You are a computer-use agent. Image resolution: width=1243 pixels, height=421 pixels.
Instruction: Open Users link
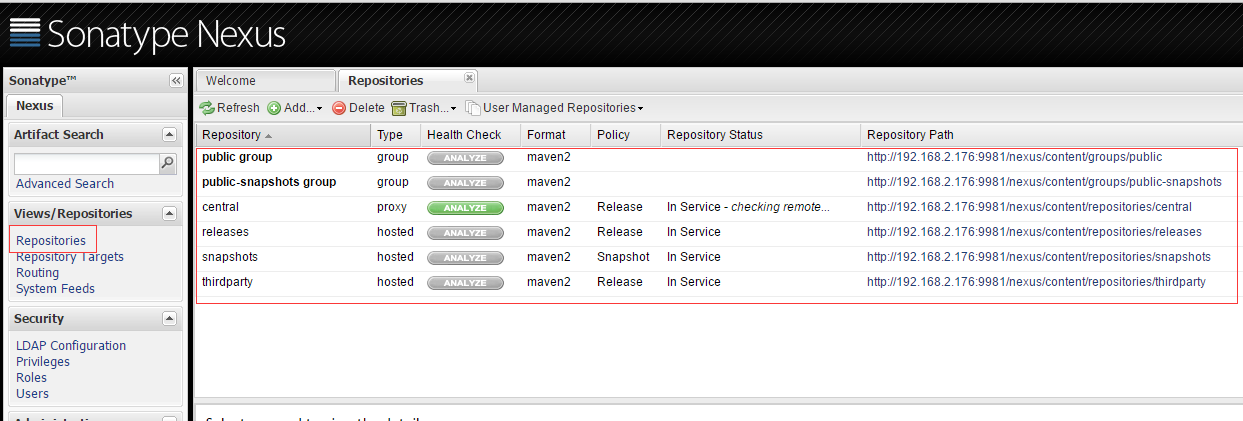pyautogui.click(x=32, y=393)
